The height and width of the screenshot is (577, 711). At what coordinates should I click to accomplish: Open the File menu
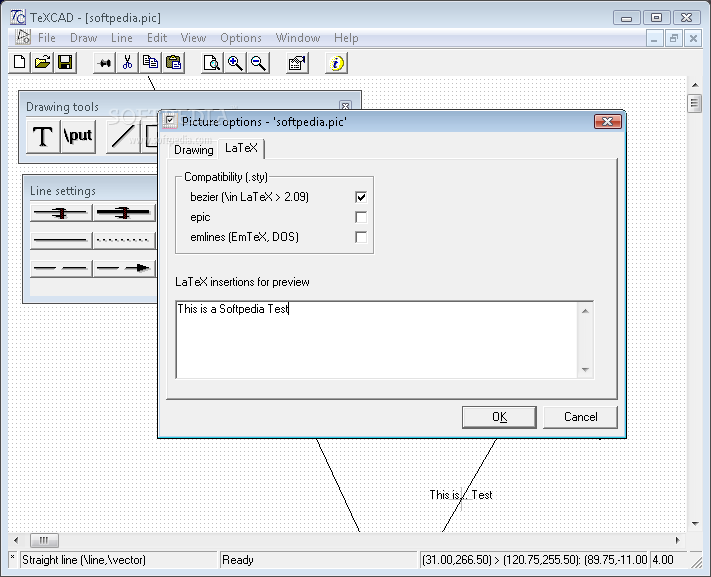tap(47, 38)
